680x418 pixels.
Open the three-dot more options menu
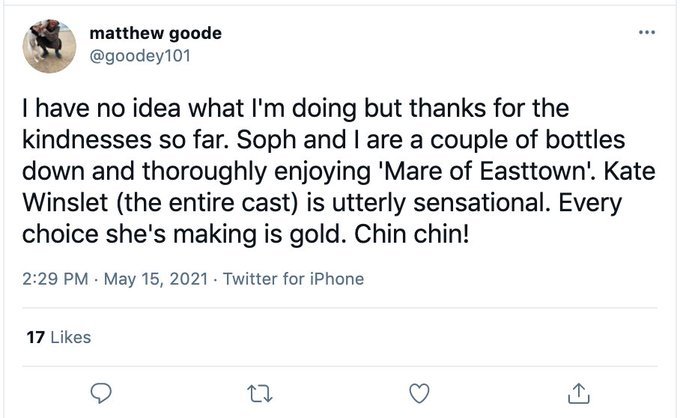tap(650, 33)
